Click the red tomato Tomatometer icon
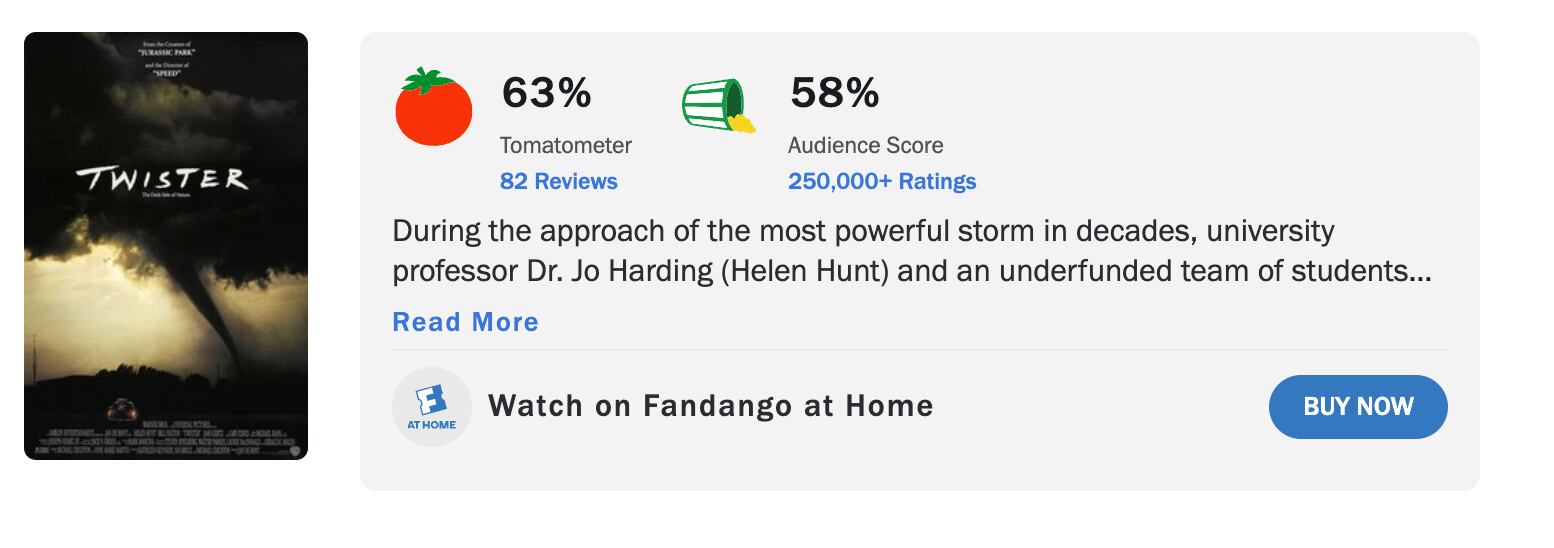 click(x=433, y=108)
